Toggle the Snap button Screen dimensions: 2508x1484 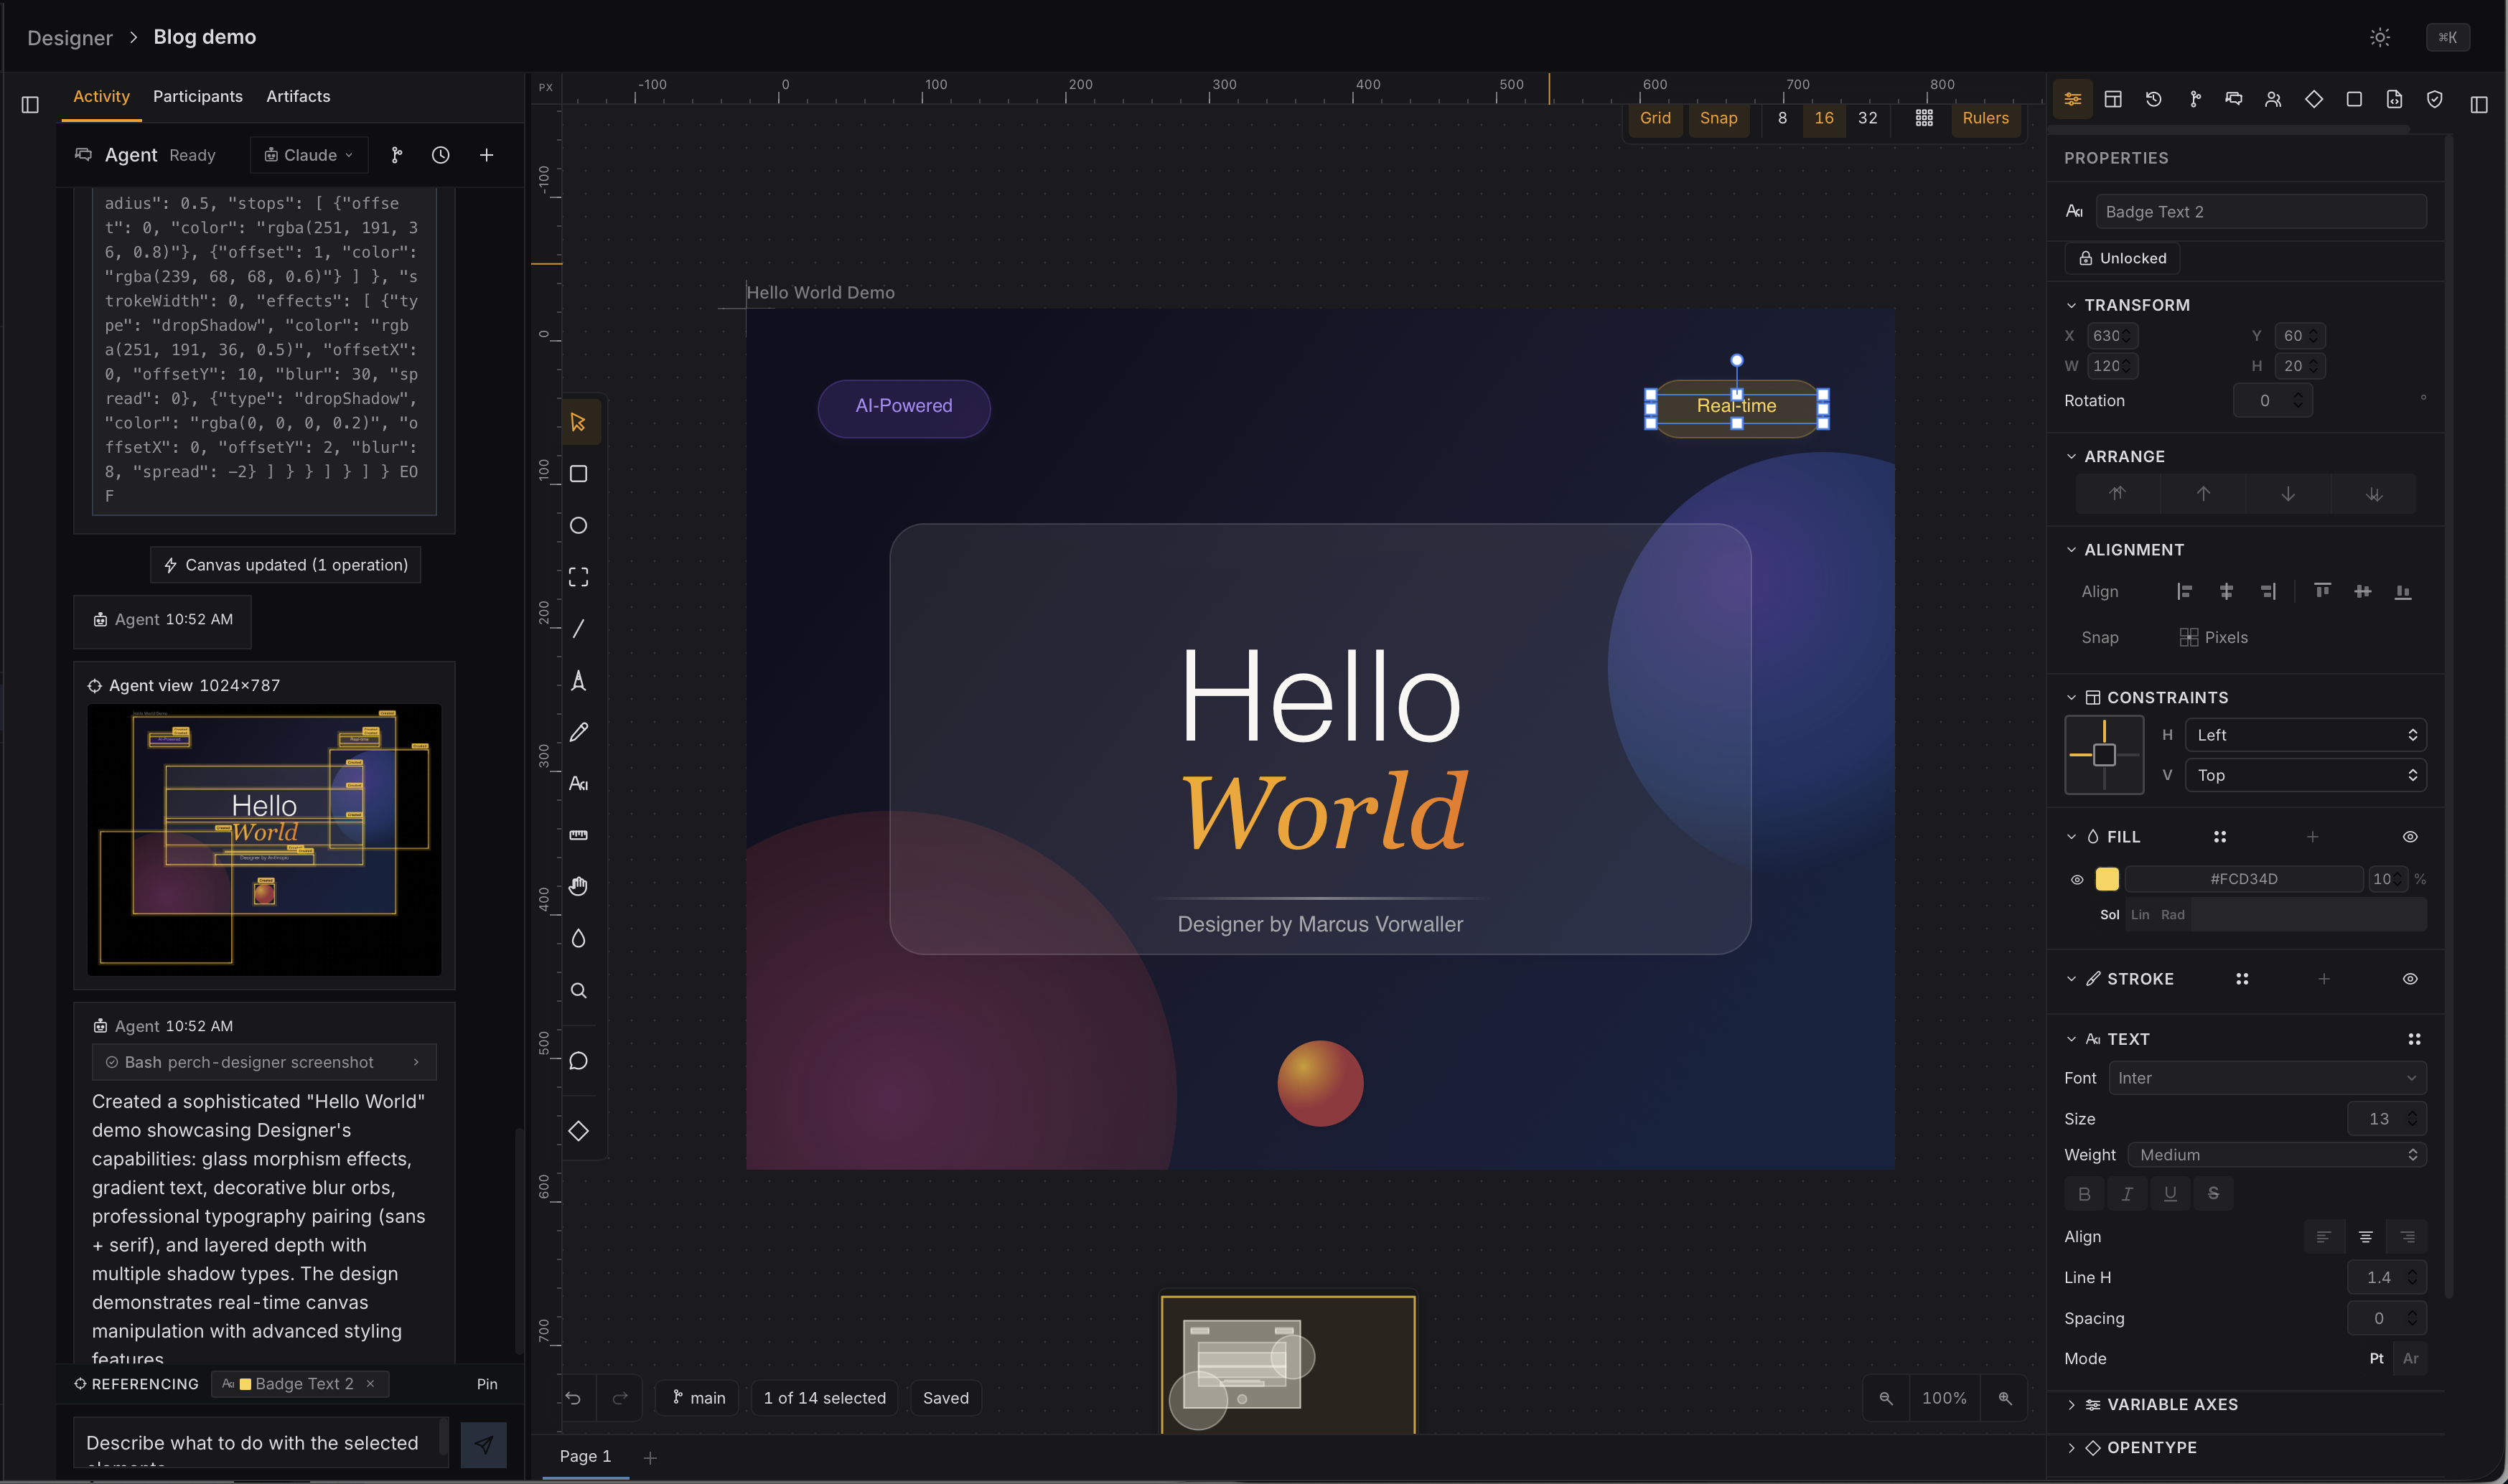pyautogui.click(x=1718, y=118)
